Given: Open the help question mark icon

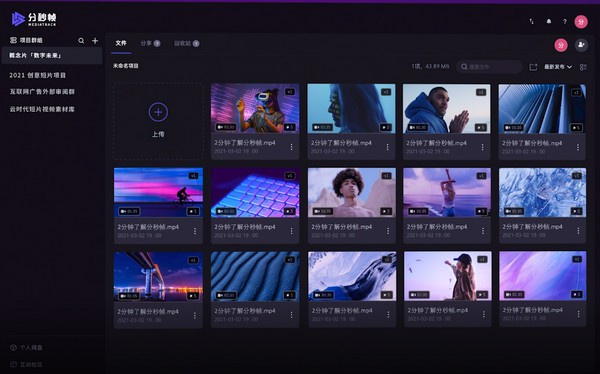Looking at the screenshot, I should (x=565, y=22).
